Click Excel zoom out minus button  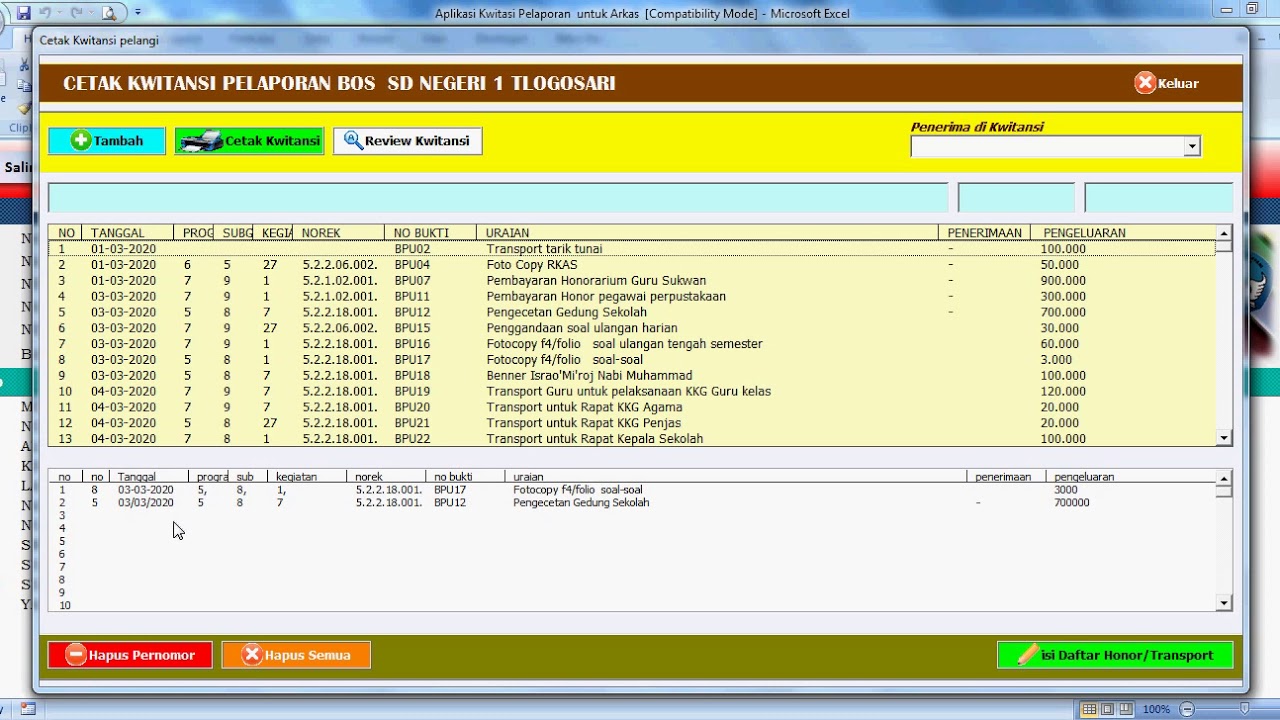point(1186,709)
